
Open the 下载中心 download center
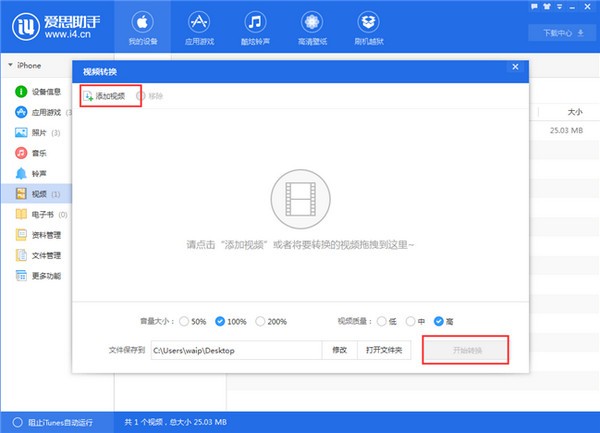coord(563,33)
